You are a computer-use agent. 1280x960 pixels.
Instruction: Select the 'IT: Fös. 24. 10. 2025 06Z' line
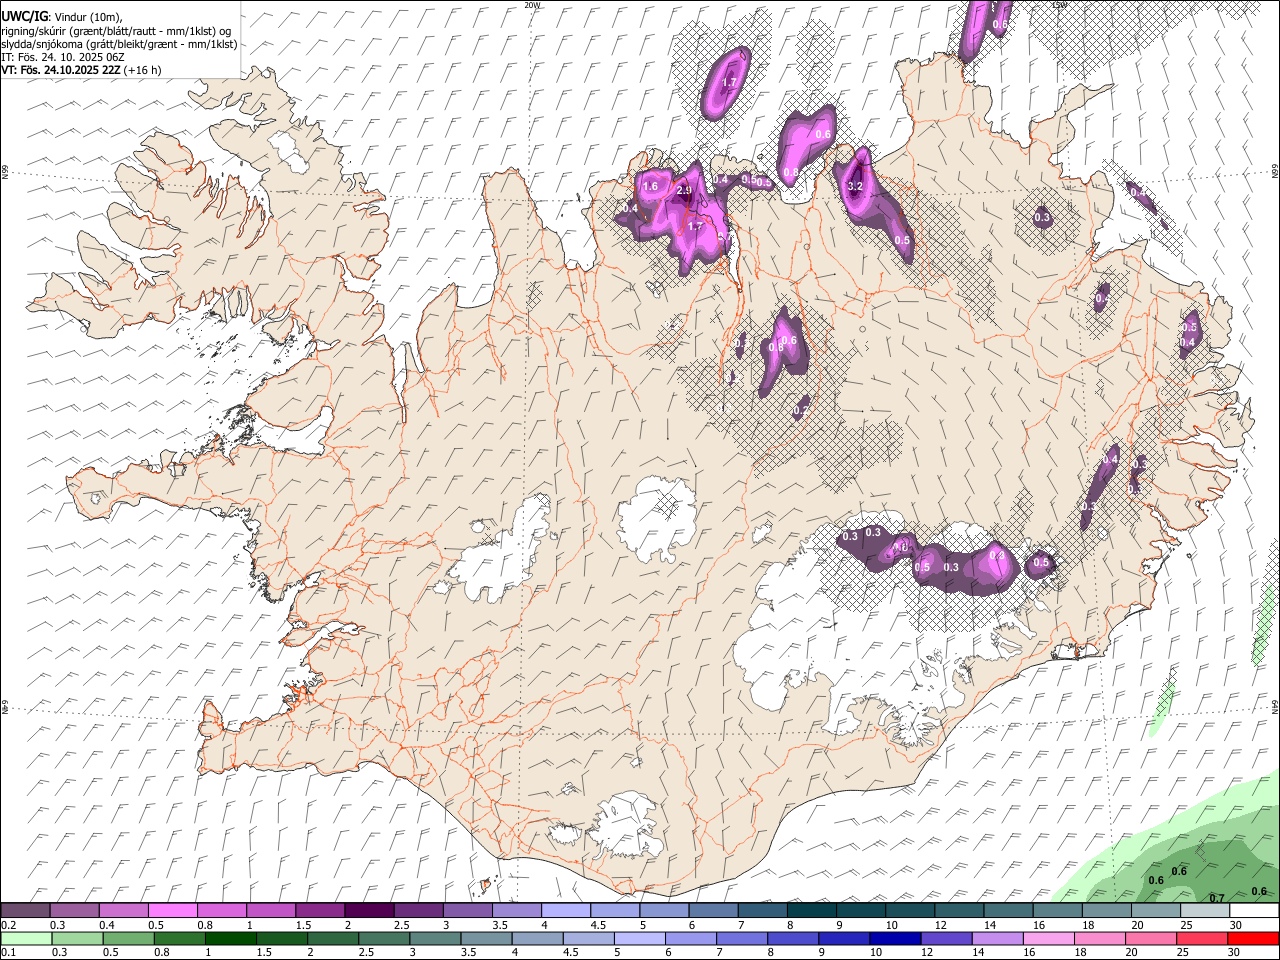[x=62, y=57]
